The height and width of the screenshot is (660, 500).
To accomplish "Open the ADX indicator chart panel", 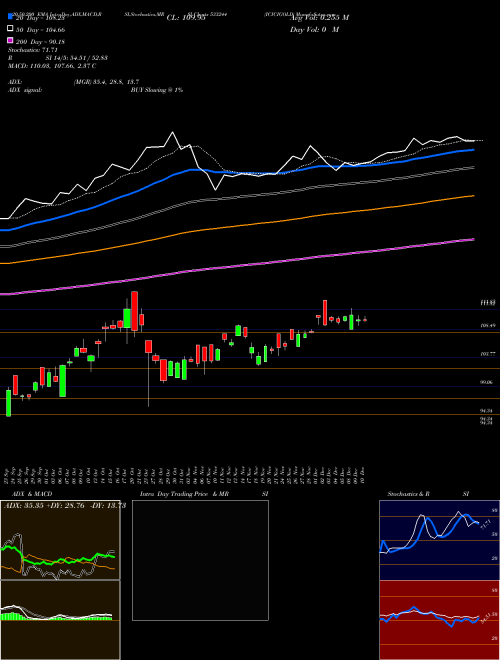I will coord(60,540).
